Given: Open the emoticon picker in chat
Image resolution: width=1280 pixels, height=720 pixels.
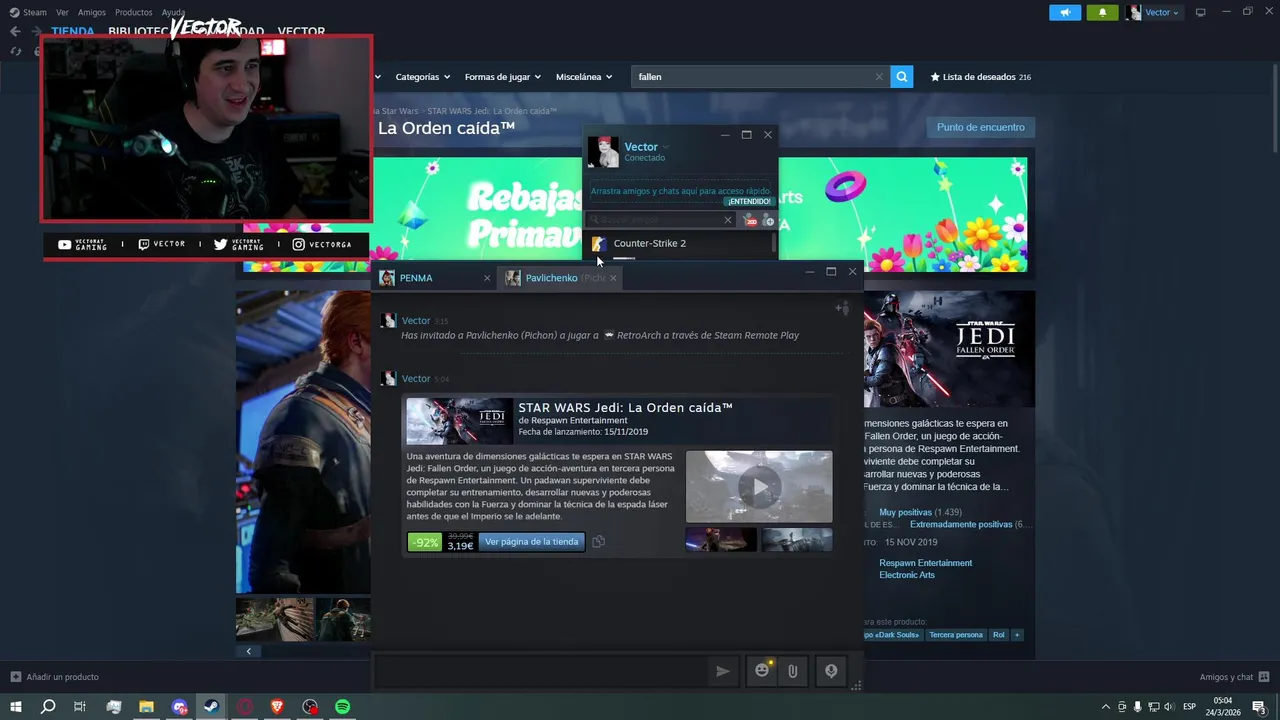Looking at the screenshot, I should click(x=762, y=671).
